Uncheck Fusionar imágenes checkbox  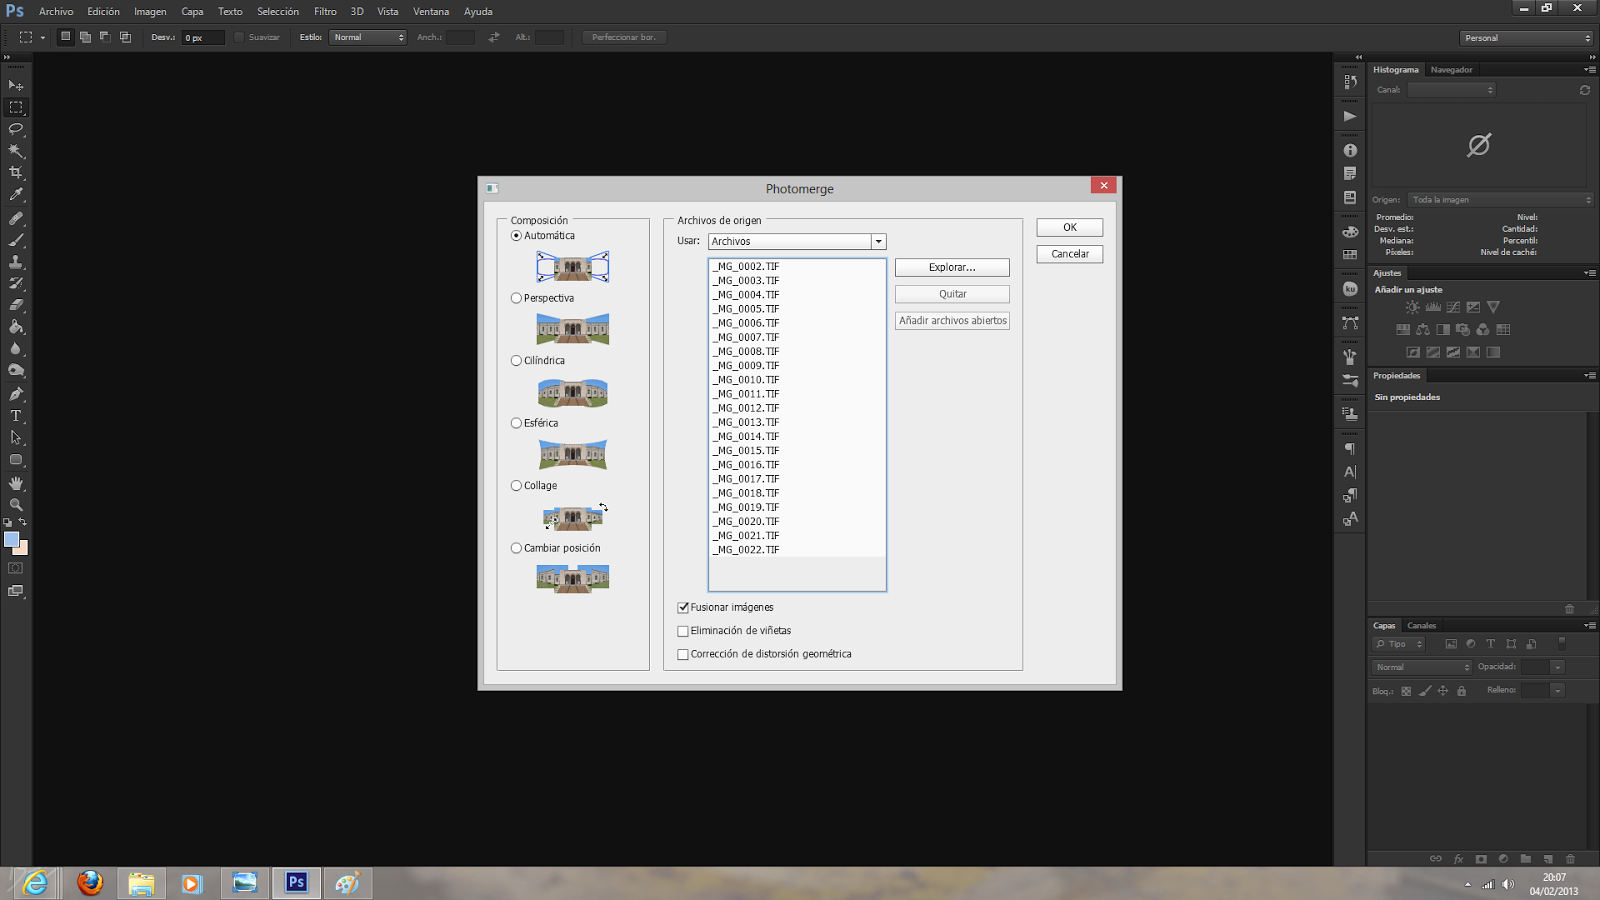[x=683, y=608]
